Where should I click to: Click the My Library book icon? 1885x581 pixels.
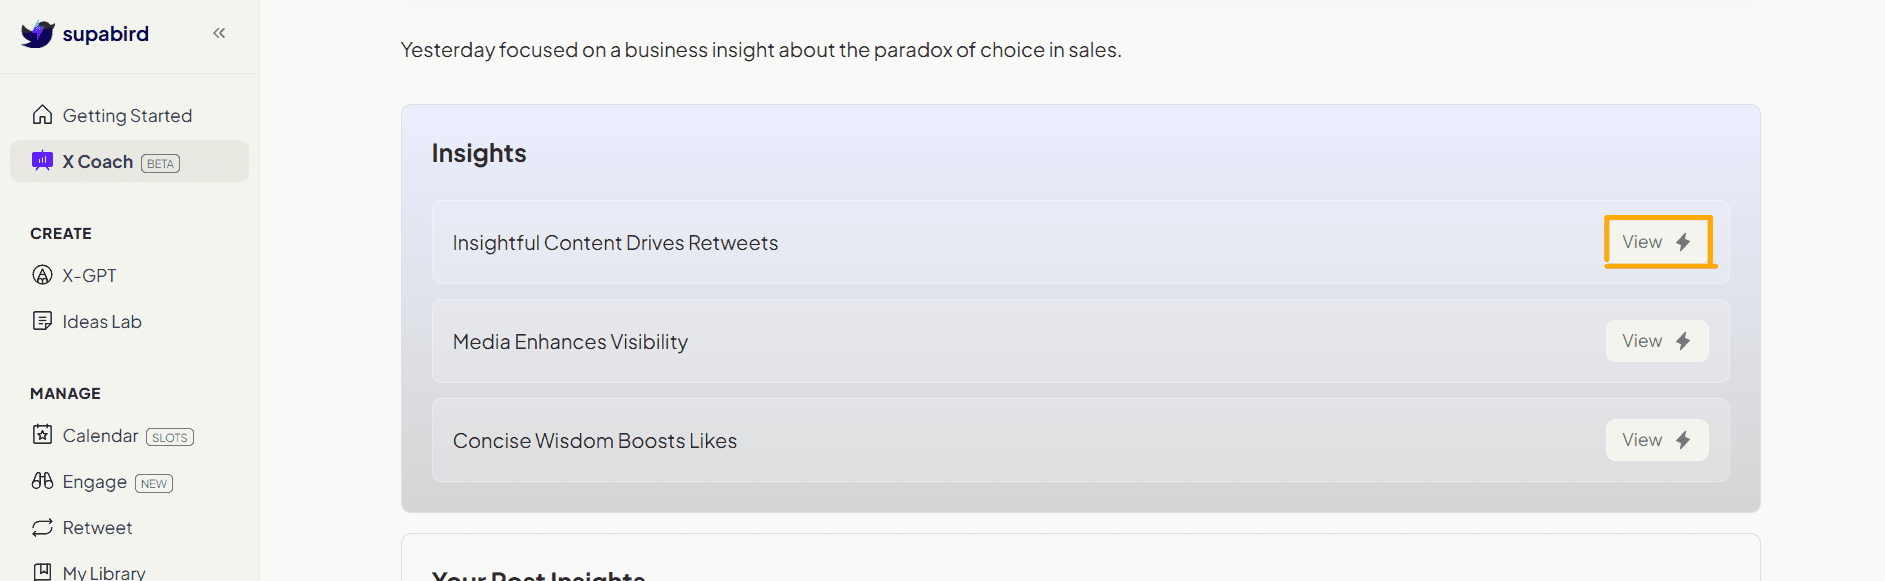(x=42, y=572)
